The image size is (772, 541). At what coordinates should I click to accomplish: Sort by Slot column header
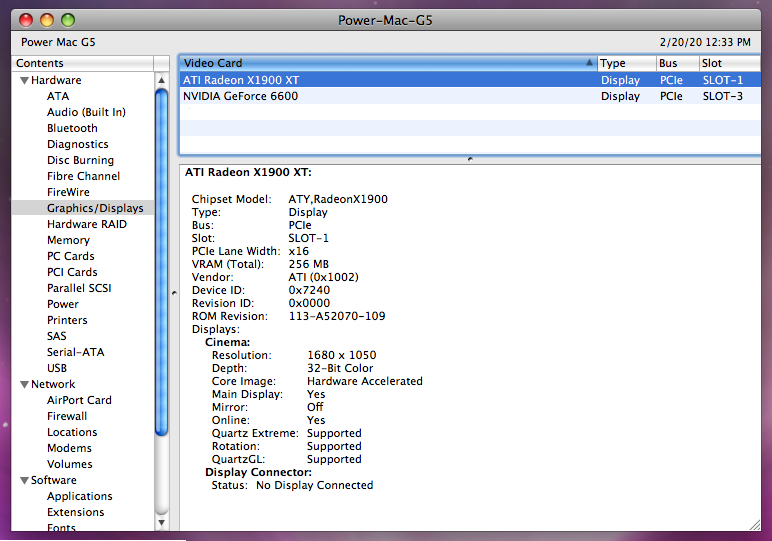(x=730, y=63)
